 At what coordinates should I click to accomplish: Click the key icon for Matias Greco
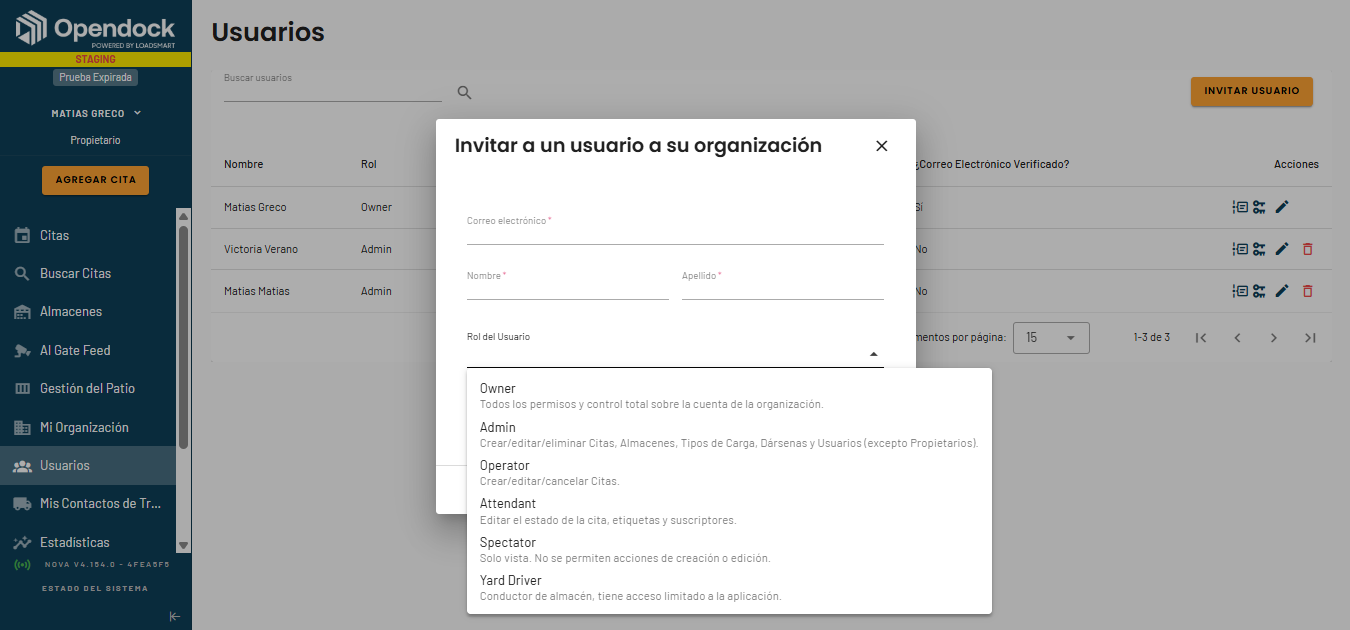(x=1260, y=207)
